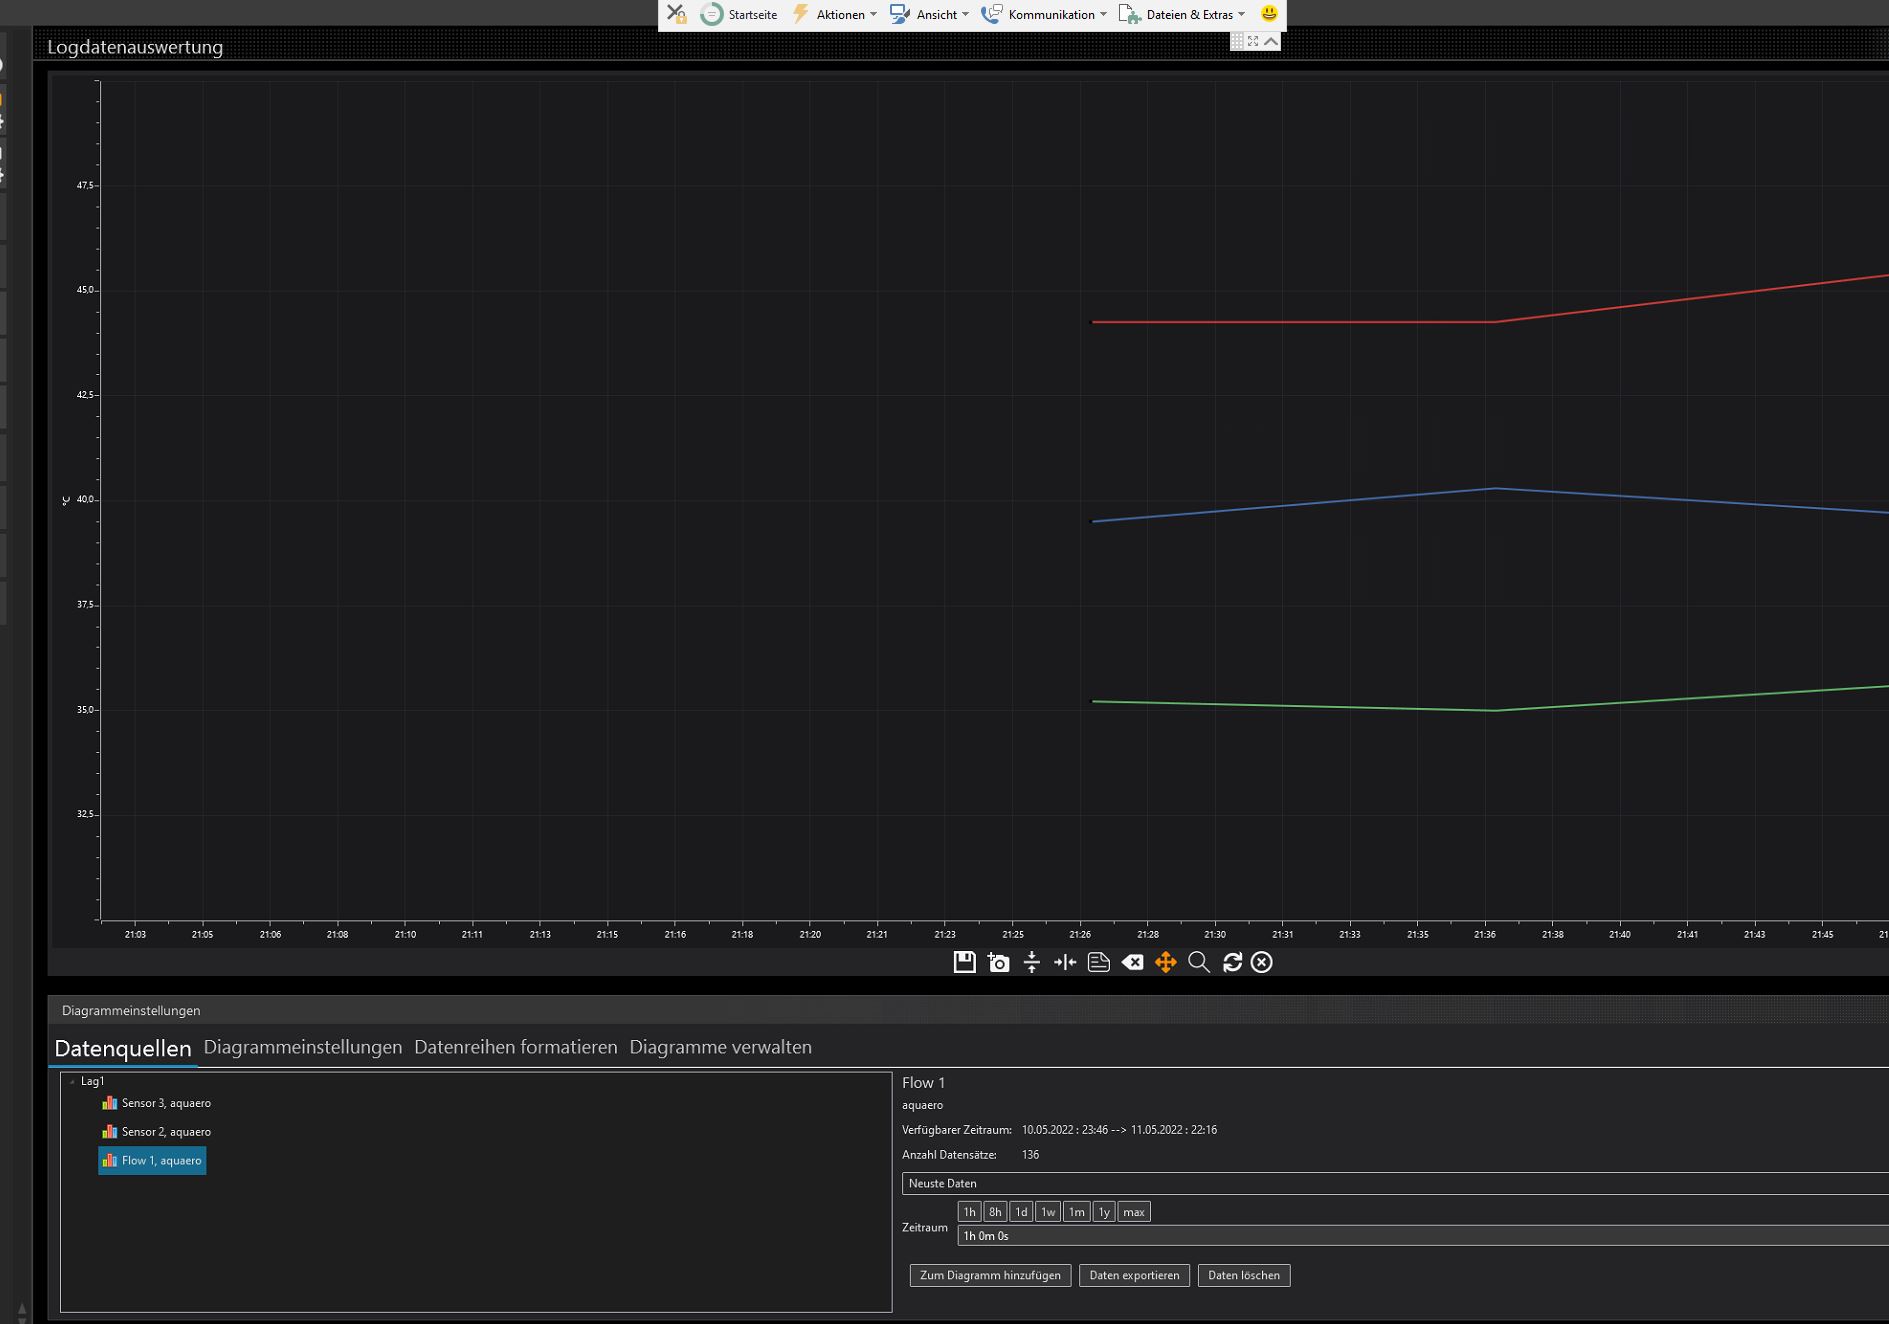The width and height of the screenshot is (1889, 1324).
Task: Click the refresh arrows icon below chart
Action: [1232, 962]
